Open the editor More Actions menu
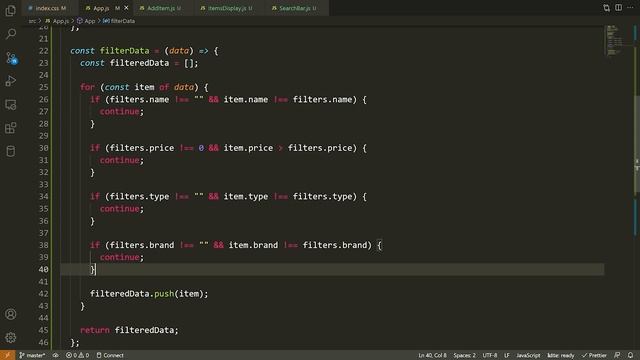Viewport: 640px width, 360px height. pos(631,8)
